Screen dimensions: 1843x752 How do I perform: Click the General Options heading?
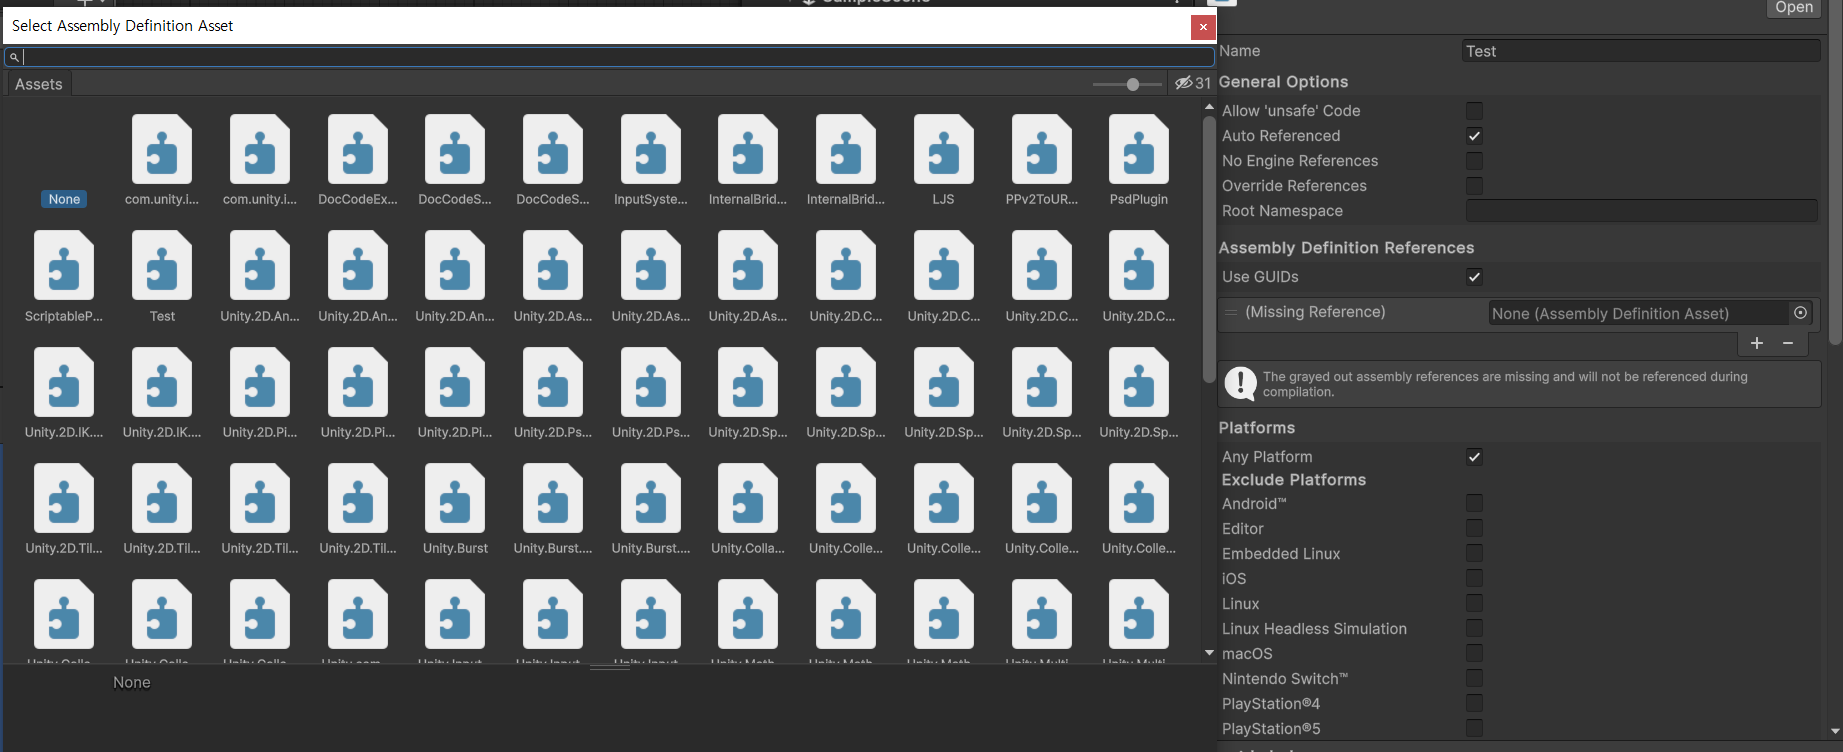1283,82
